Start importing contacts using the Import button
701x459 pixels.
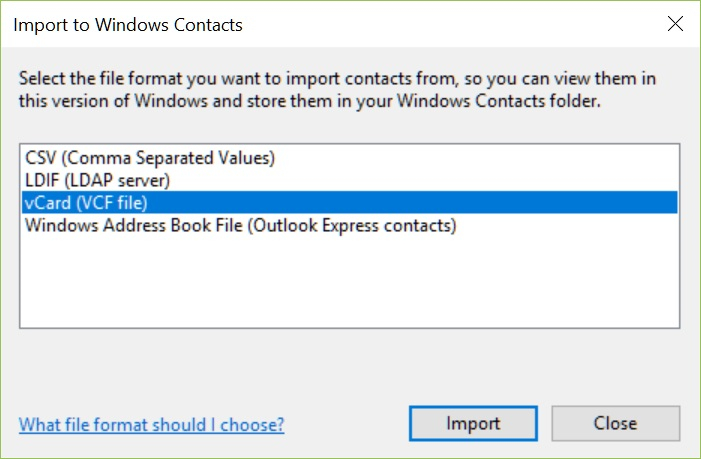473,423
